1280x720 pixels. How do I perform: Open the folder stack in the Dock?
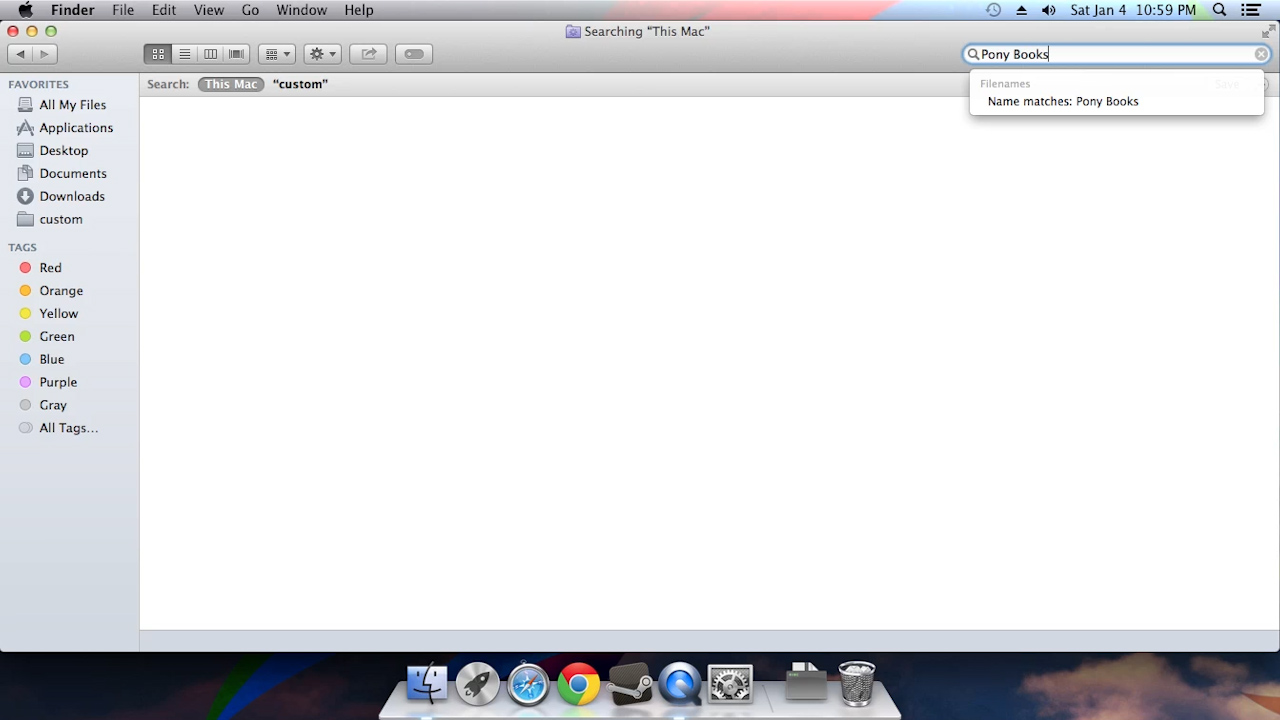[806, 682]
